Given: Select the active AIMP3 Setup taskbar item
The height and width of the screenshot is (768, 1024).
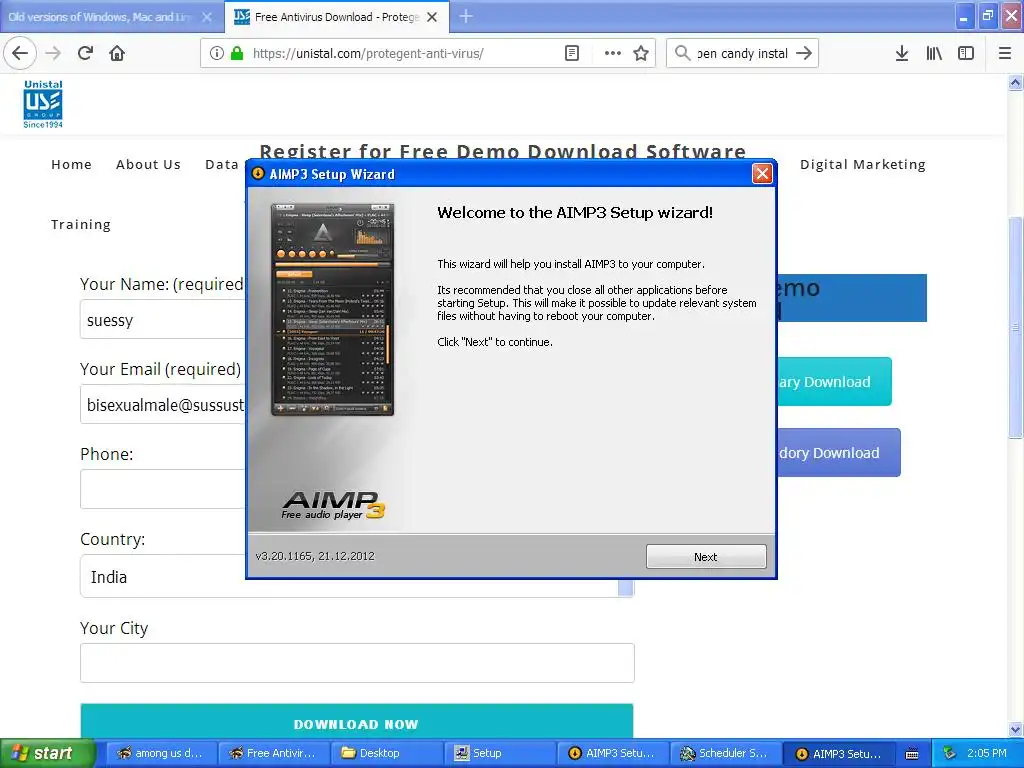Looking at the screenshot, I should pos(839,753).
